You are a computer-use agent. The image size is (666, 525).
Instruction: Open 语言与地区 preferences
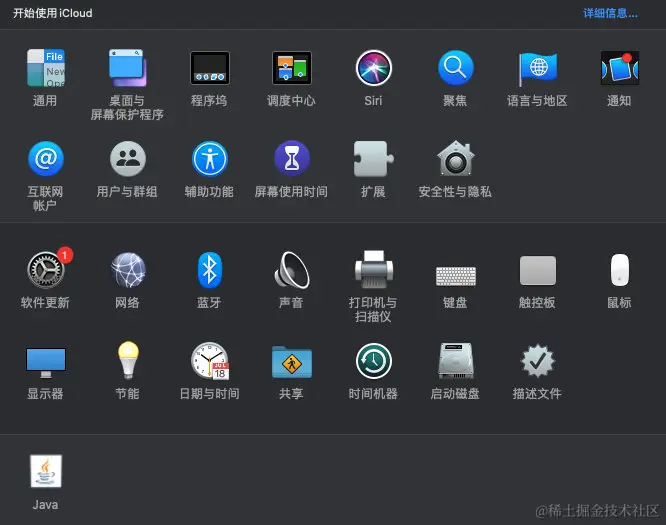[x=537, y=68]
